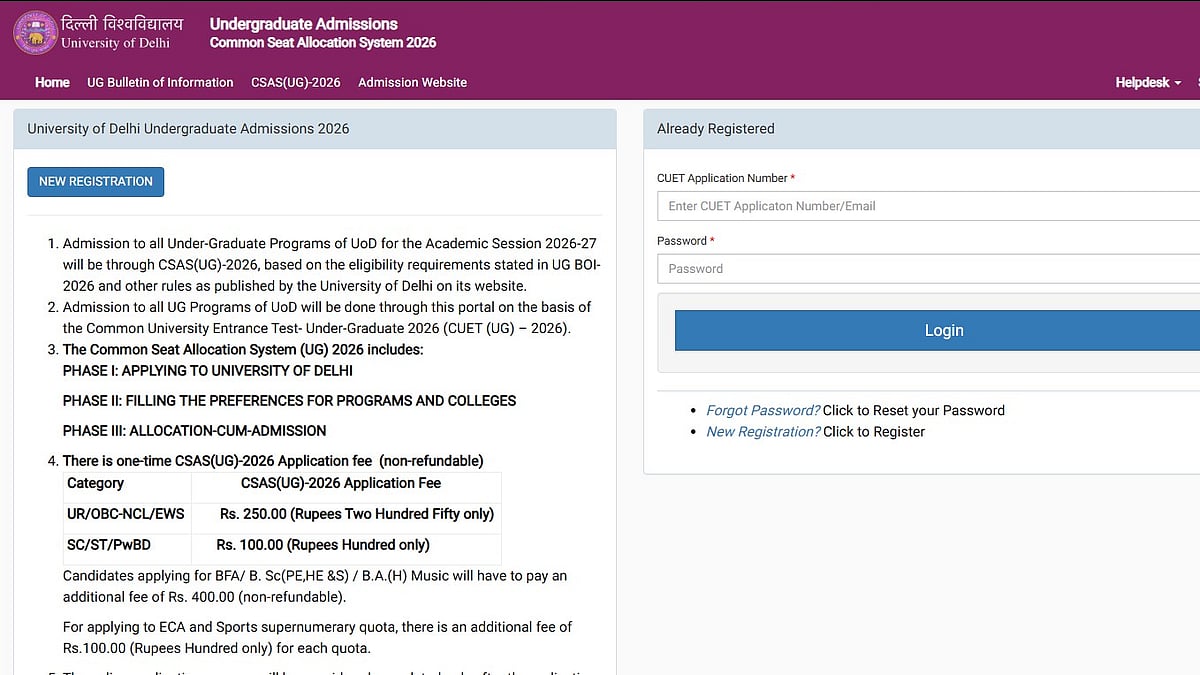This screenshot has height=675, width=1200.
Task: Click the Undergraduate Admissions header title
Action: pos(303,24)
